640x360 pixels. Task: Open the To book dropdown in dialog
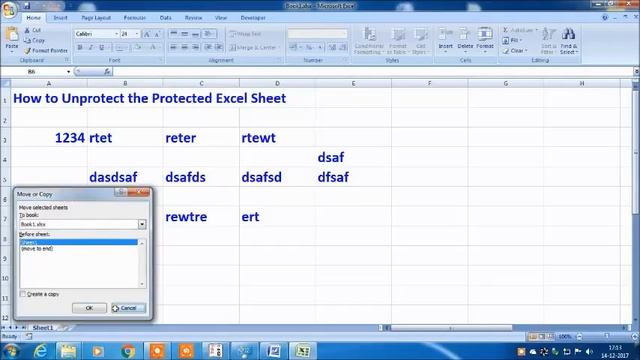pyautogui.click(x=142, y=224)
